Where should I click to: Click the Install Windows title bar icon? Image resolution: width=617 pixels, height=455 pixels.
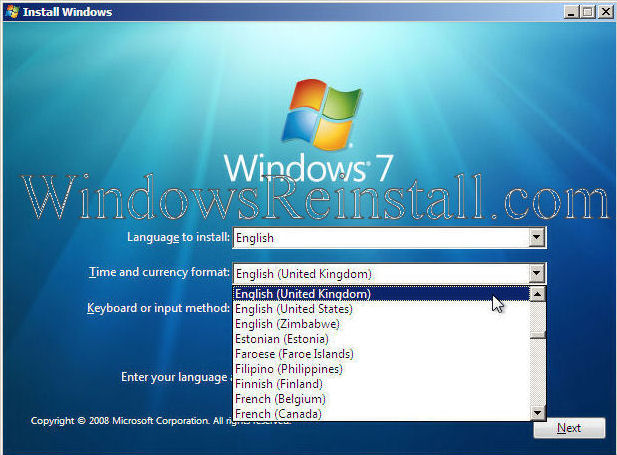tap(11, 12)
